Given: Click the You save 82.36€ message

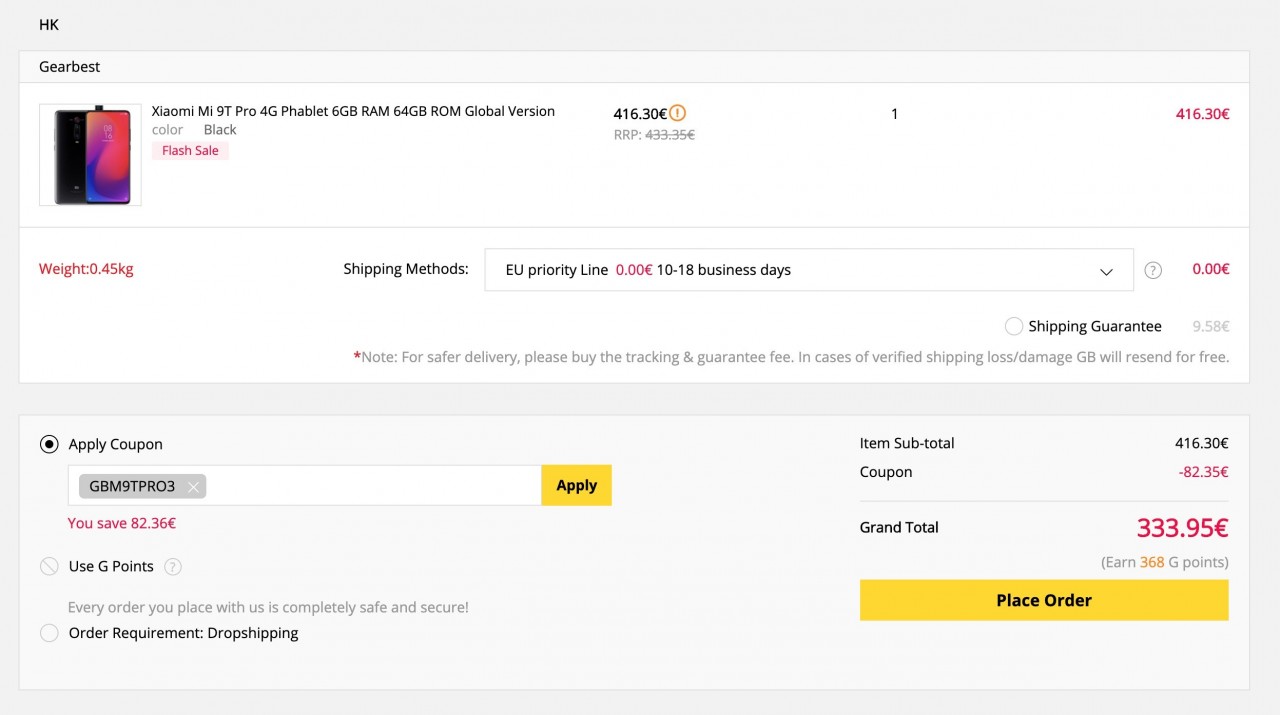Looking at the screenshot, I should 122,523.
